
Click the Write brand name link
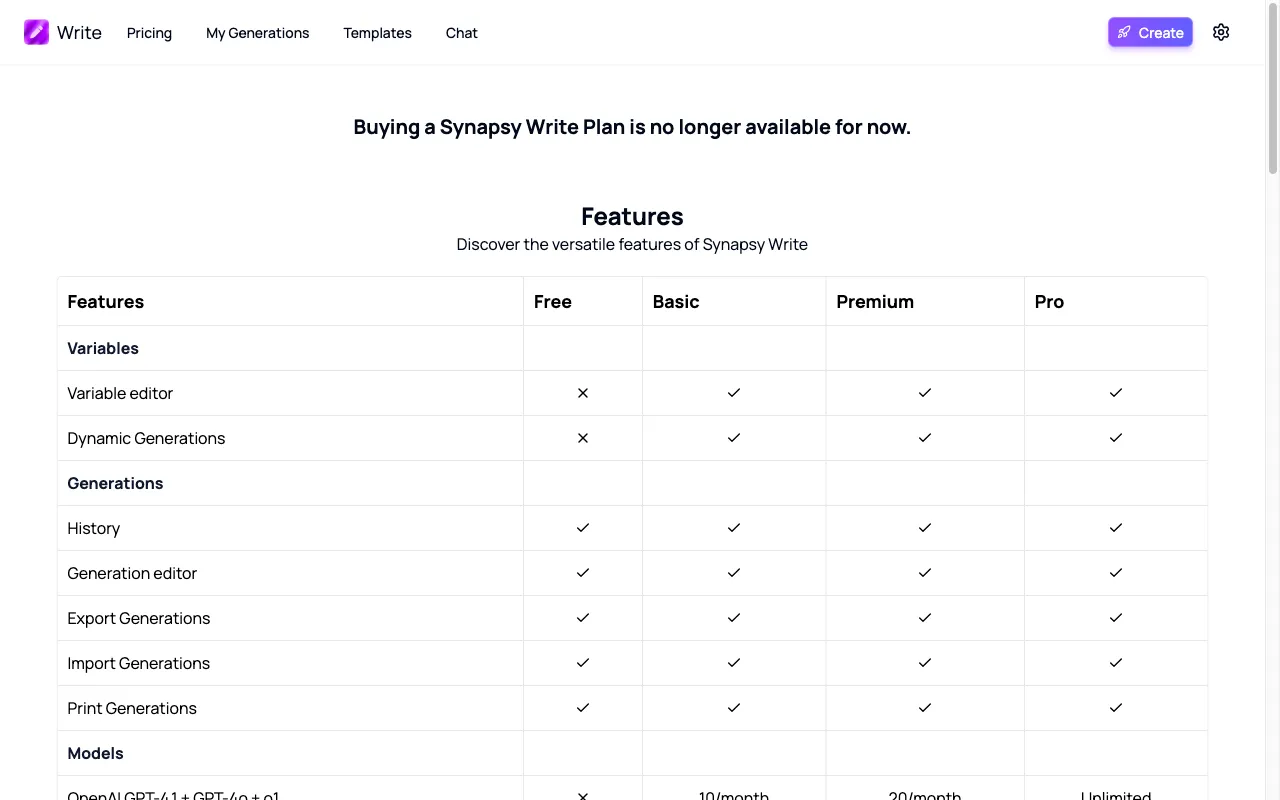(79, 32)
